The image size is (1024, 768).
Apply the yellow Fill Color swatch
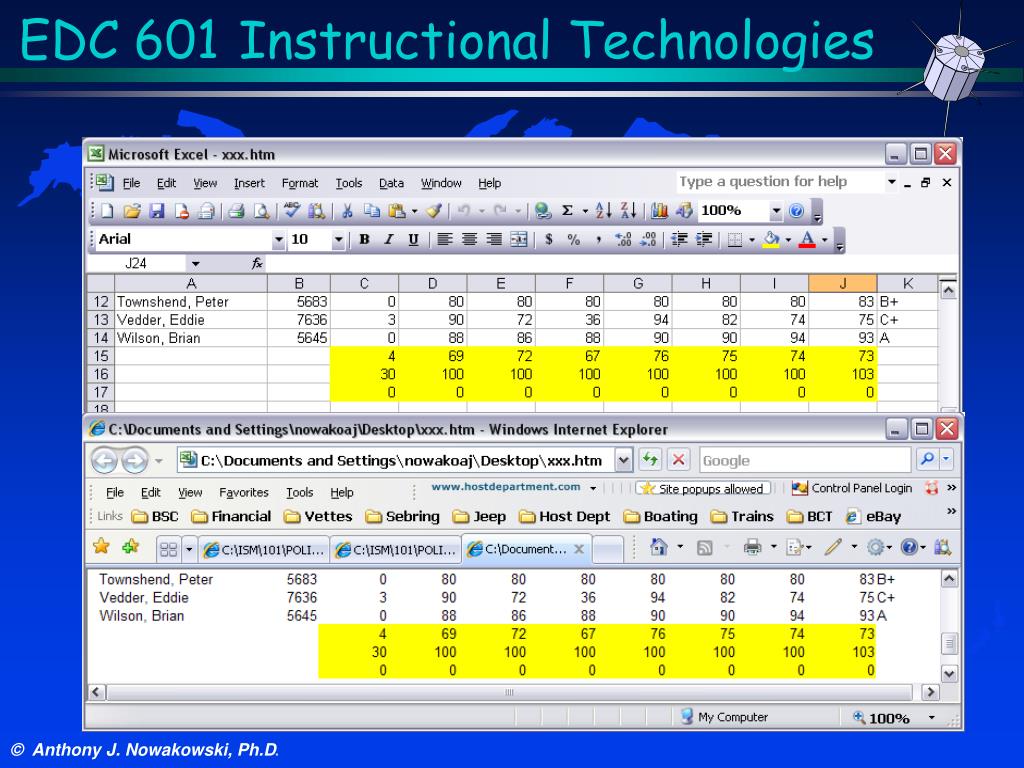coord(771,240)
